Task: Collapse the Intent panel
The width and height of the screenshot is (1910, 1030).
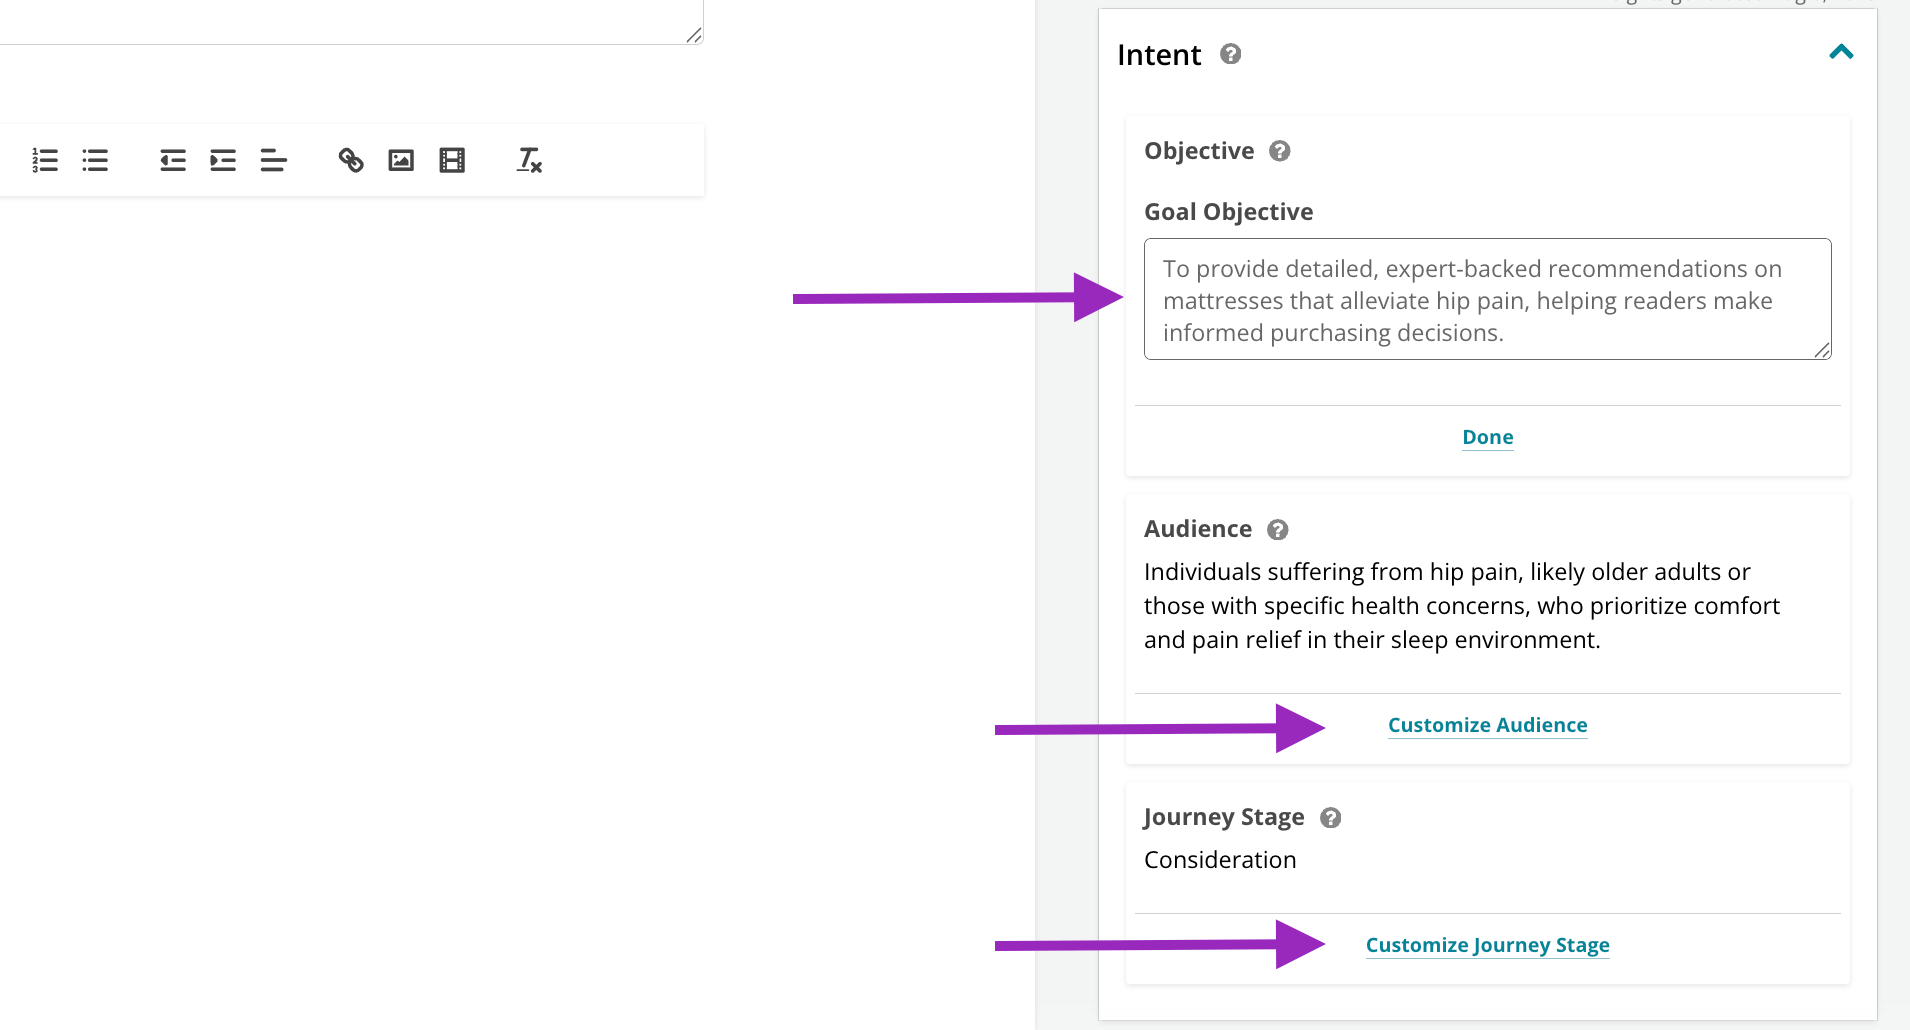Action: (1841, 52)
